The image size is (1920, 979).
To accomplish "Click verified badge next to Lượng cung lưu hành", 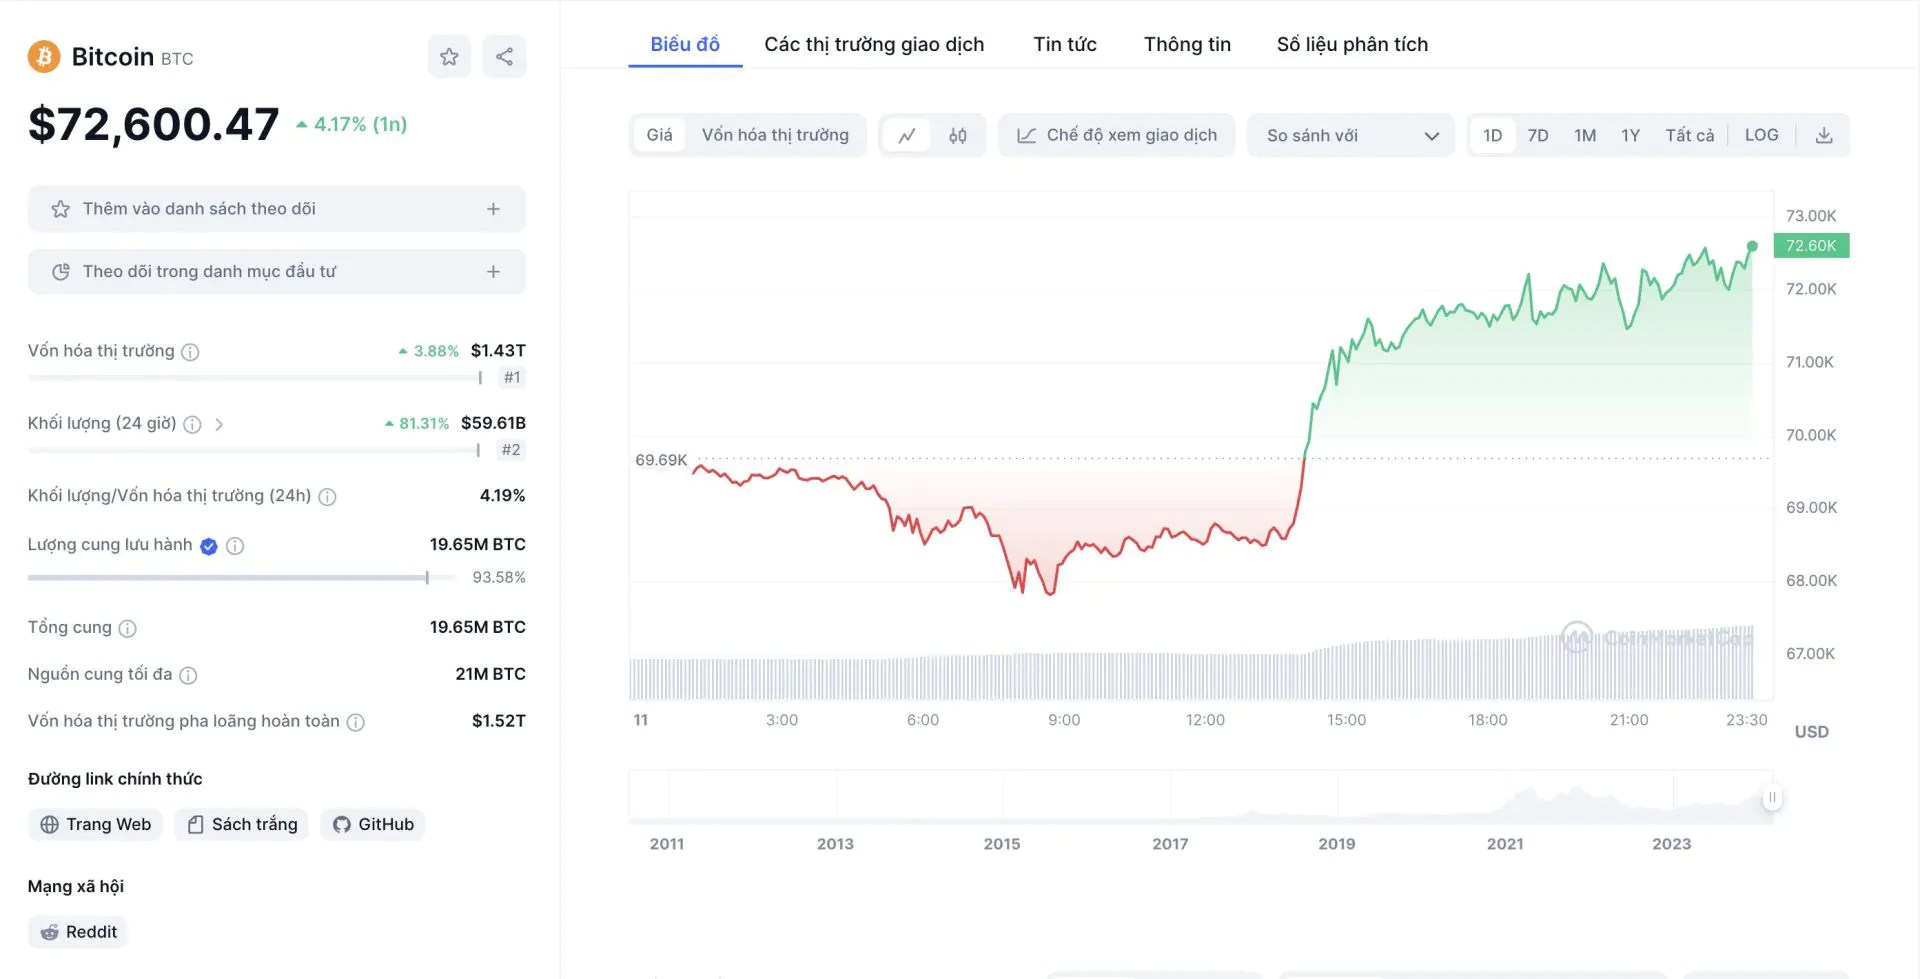I will click(208, 546).
